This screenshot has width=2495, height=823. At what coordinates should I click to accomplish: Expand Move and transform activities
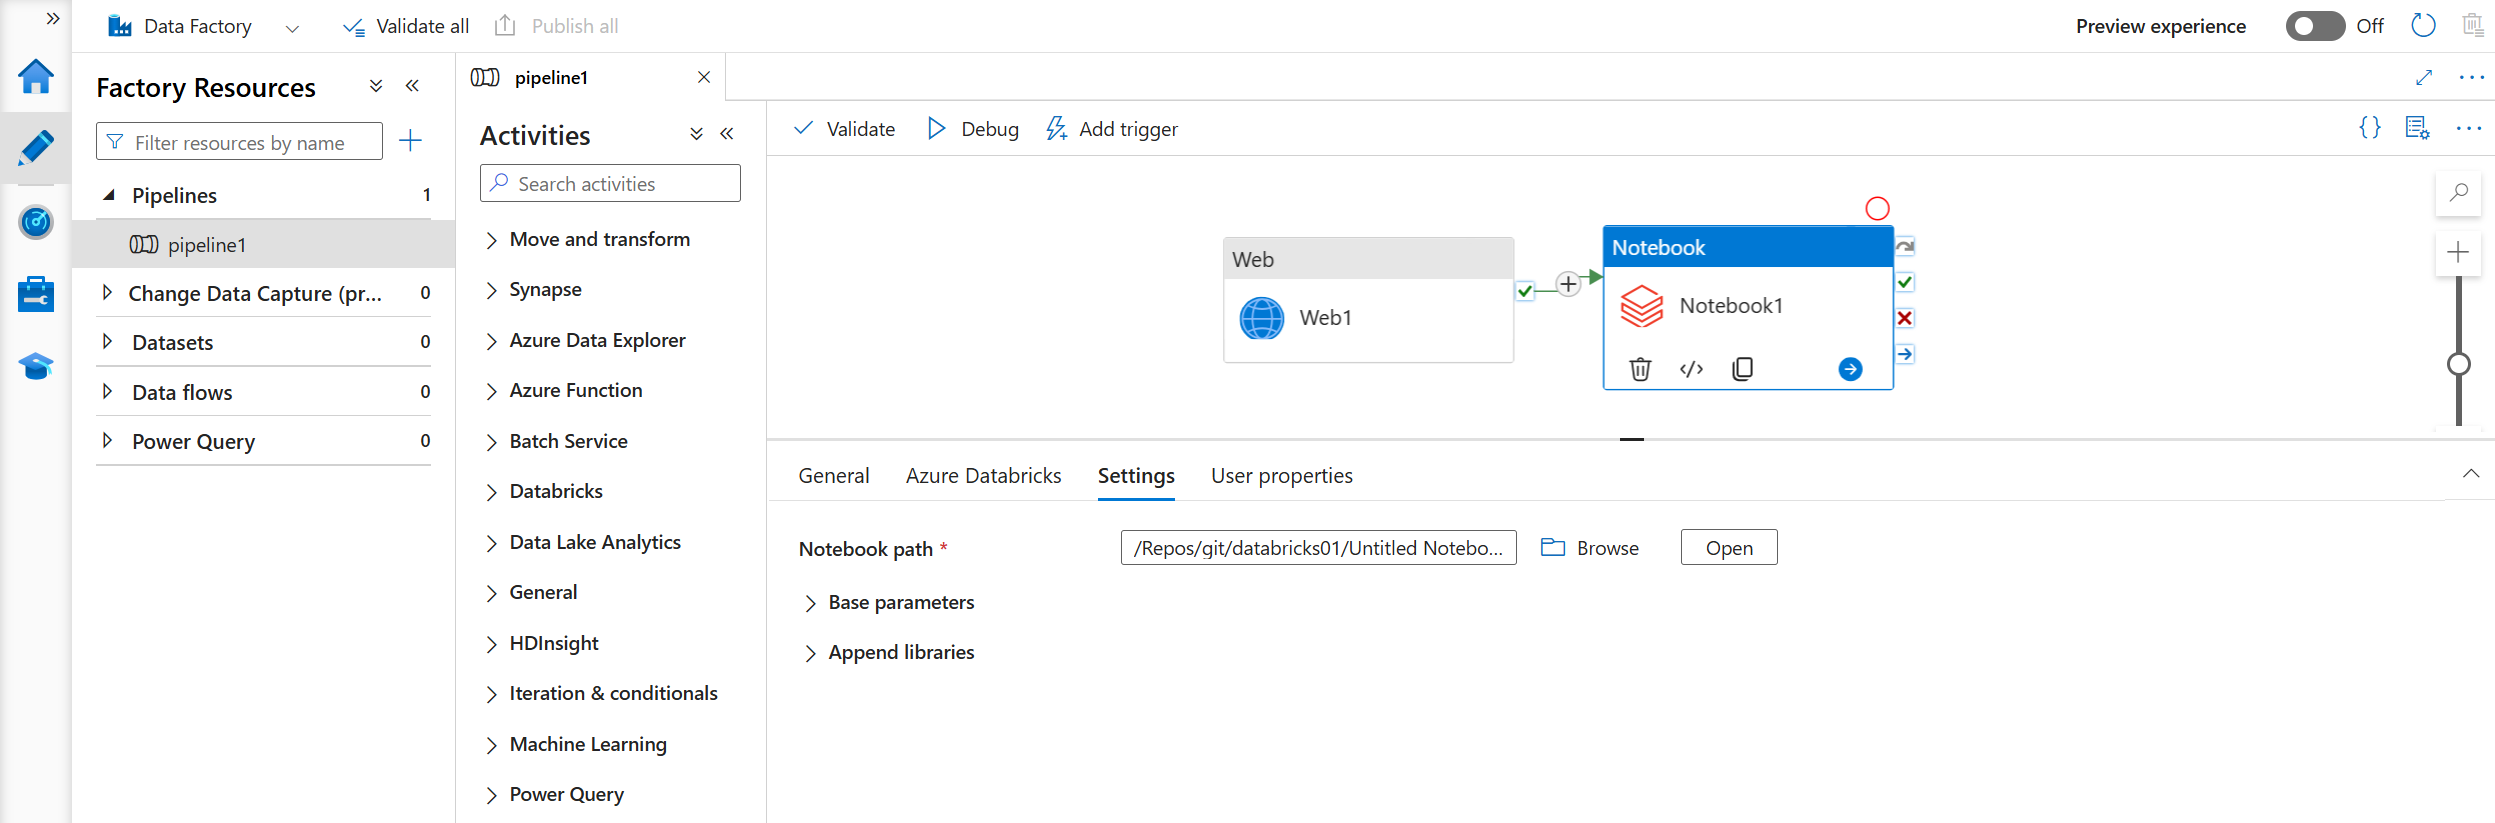click(x=492, y=240)
